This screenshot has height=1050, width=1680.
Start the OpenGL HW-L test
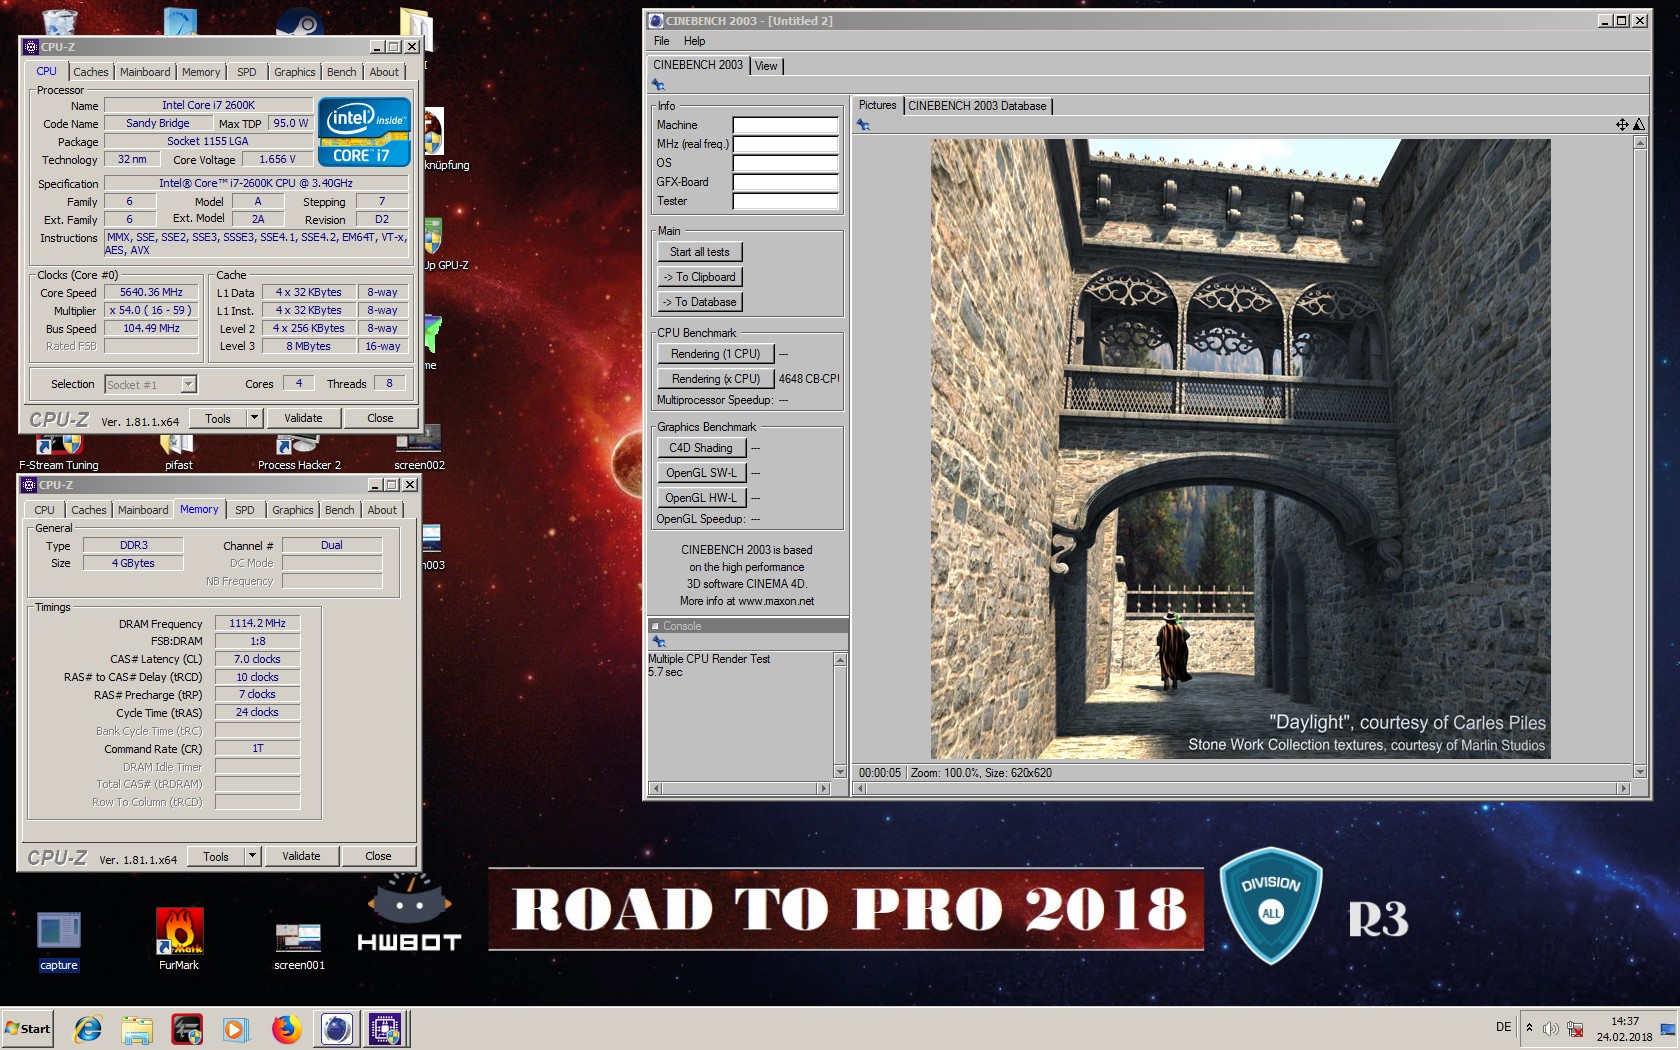coord(700,498)
